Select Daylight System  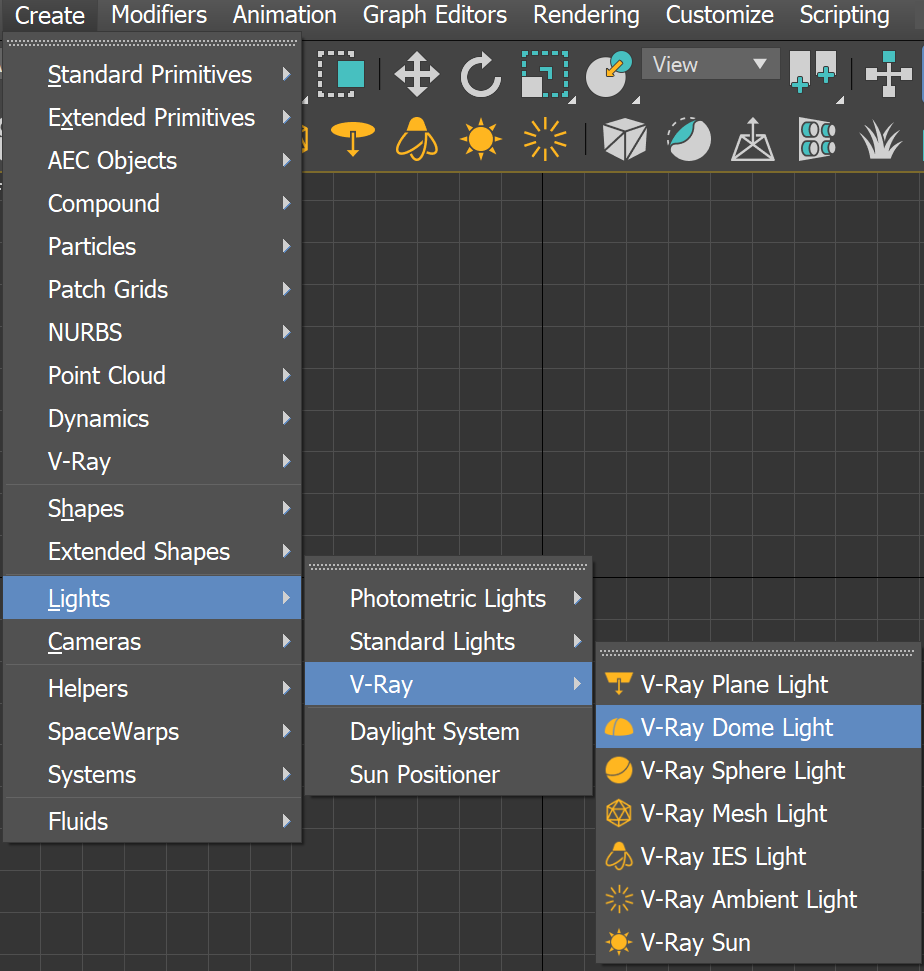[x=434, y=731]
